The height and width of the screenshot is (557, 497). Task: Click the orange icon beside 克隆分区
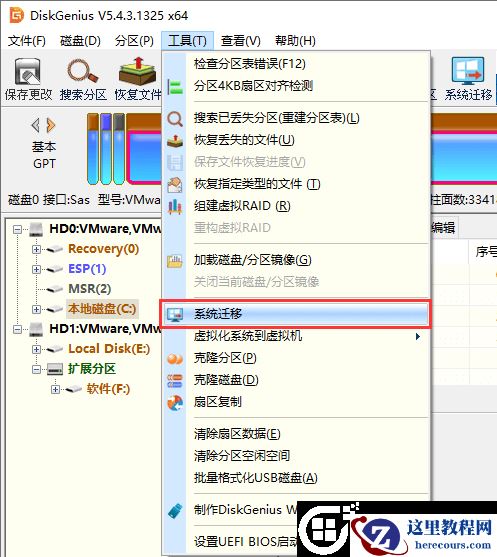tap(175, 359)
